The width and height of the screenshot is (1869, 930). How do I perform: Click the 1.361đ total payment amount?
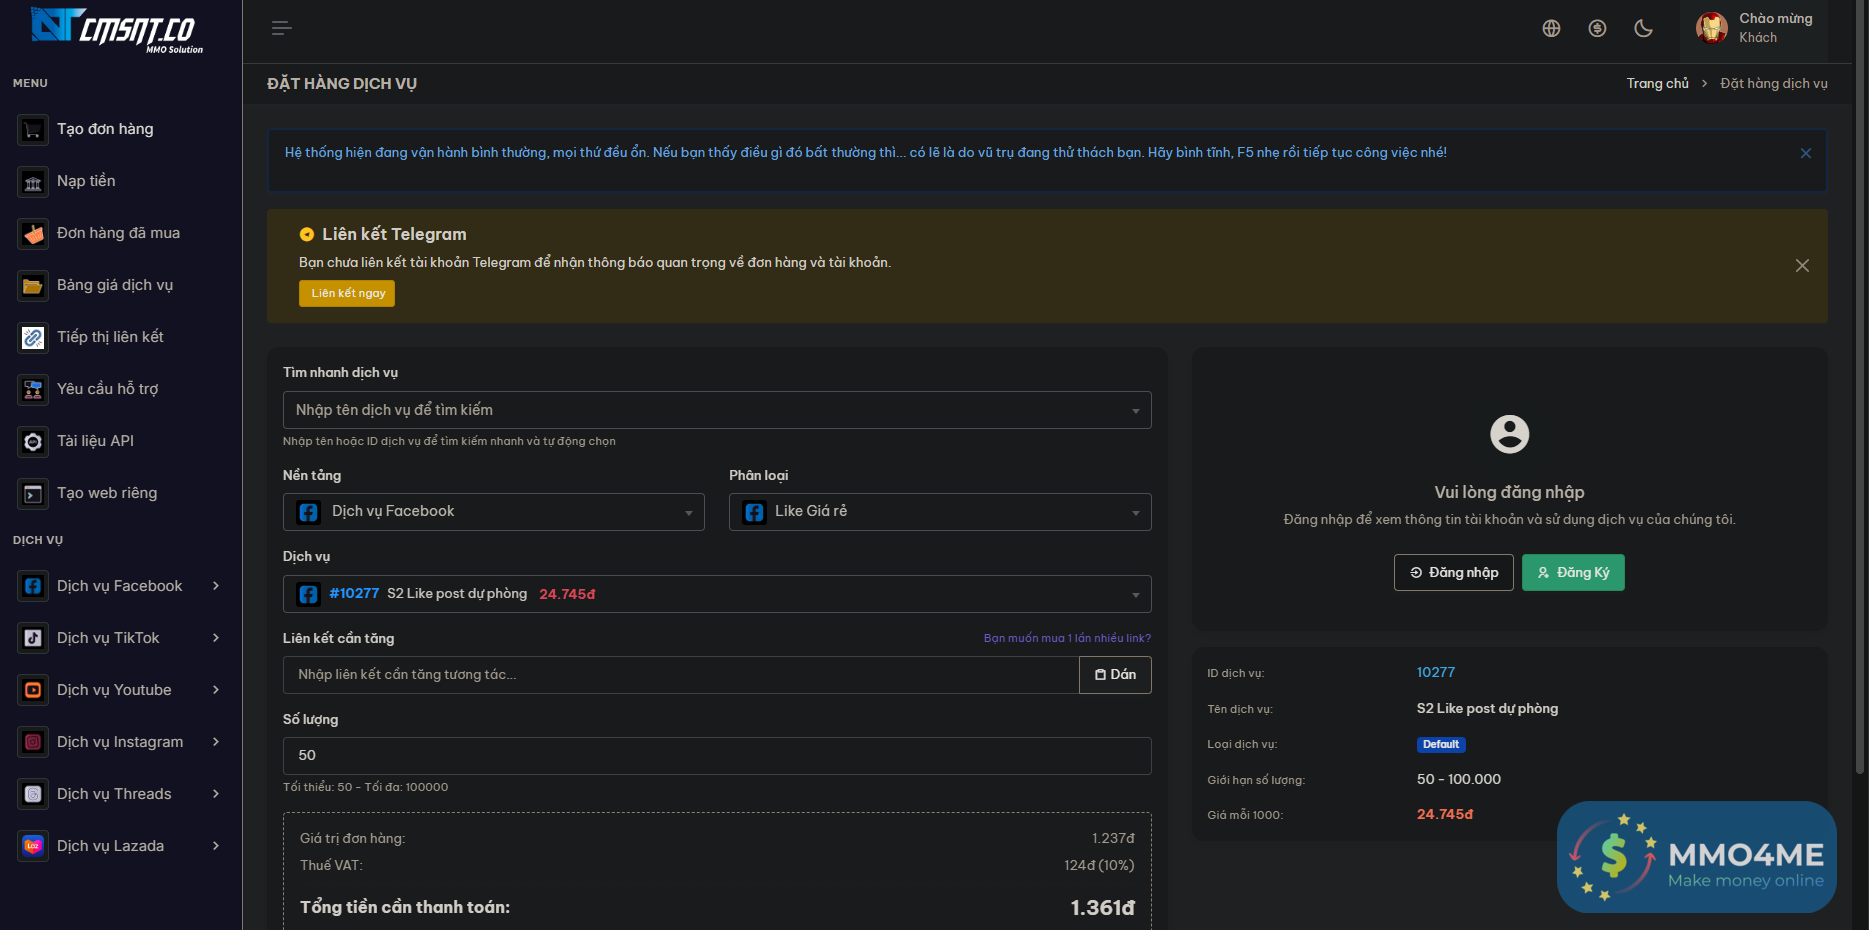point(1102,908)
